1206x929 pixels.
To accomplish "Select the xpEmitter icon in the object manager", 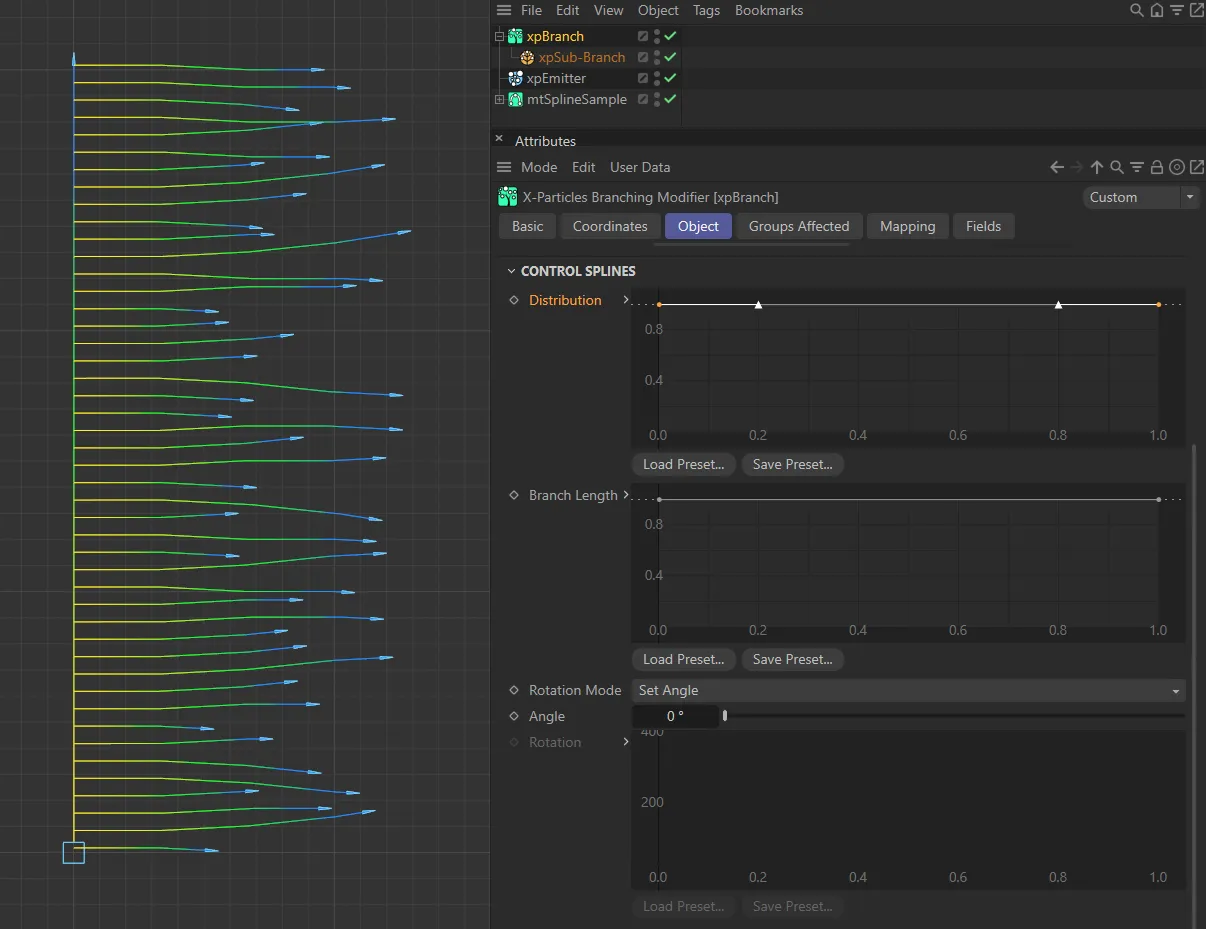I will coord(514,78).
